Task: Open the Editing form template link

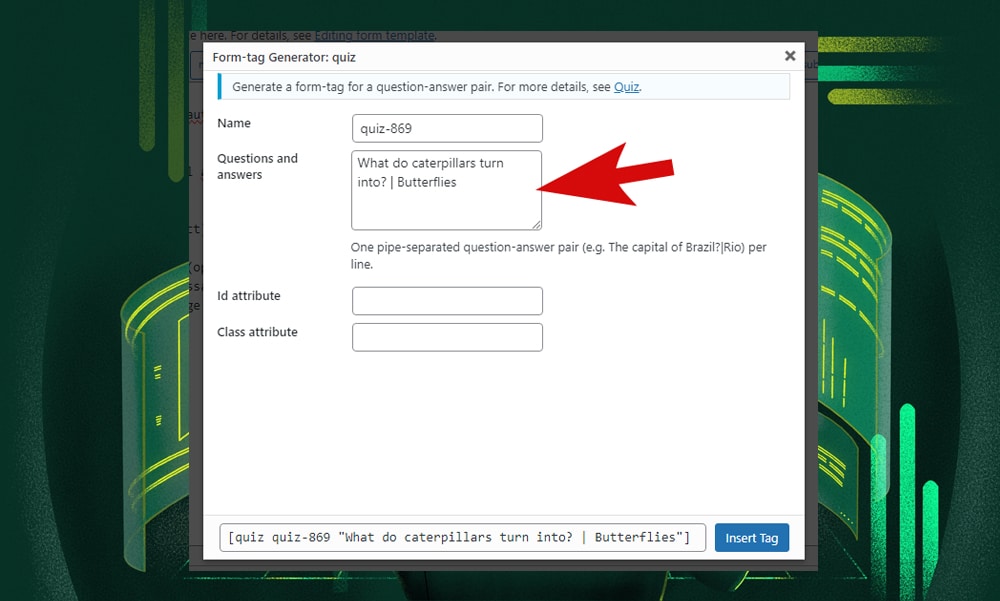Action: [375, 35]
